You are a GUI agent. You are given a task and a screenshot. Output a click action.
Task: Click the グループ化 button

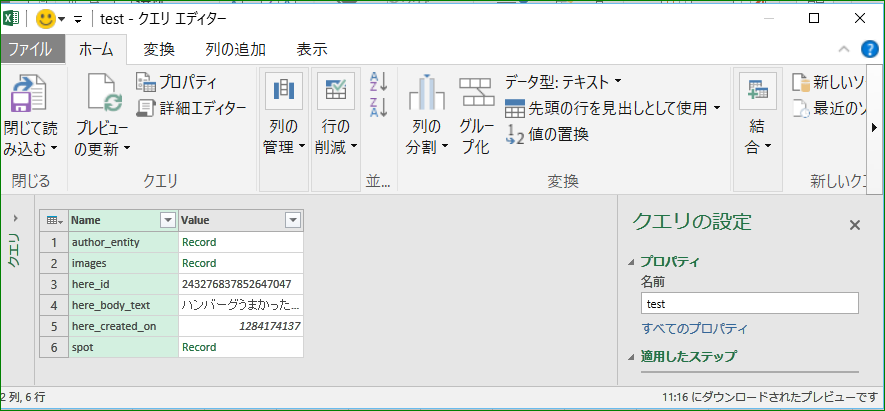(x=475, y=116)
